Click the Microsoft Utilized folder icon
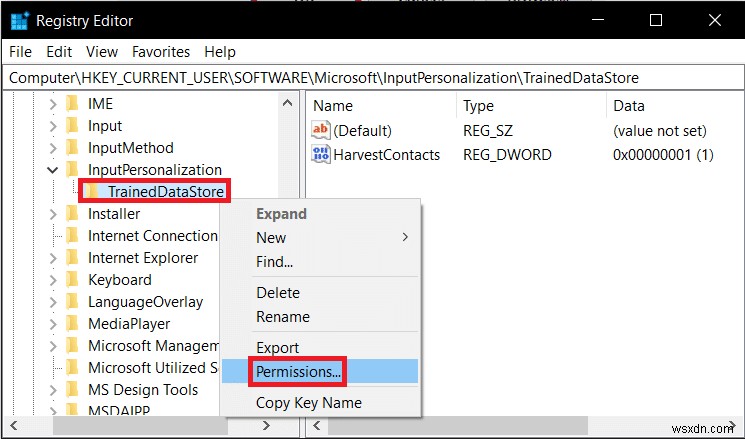 point(72,368)
